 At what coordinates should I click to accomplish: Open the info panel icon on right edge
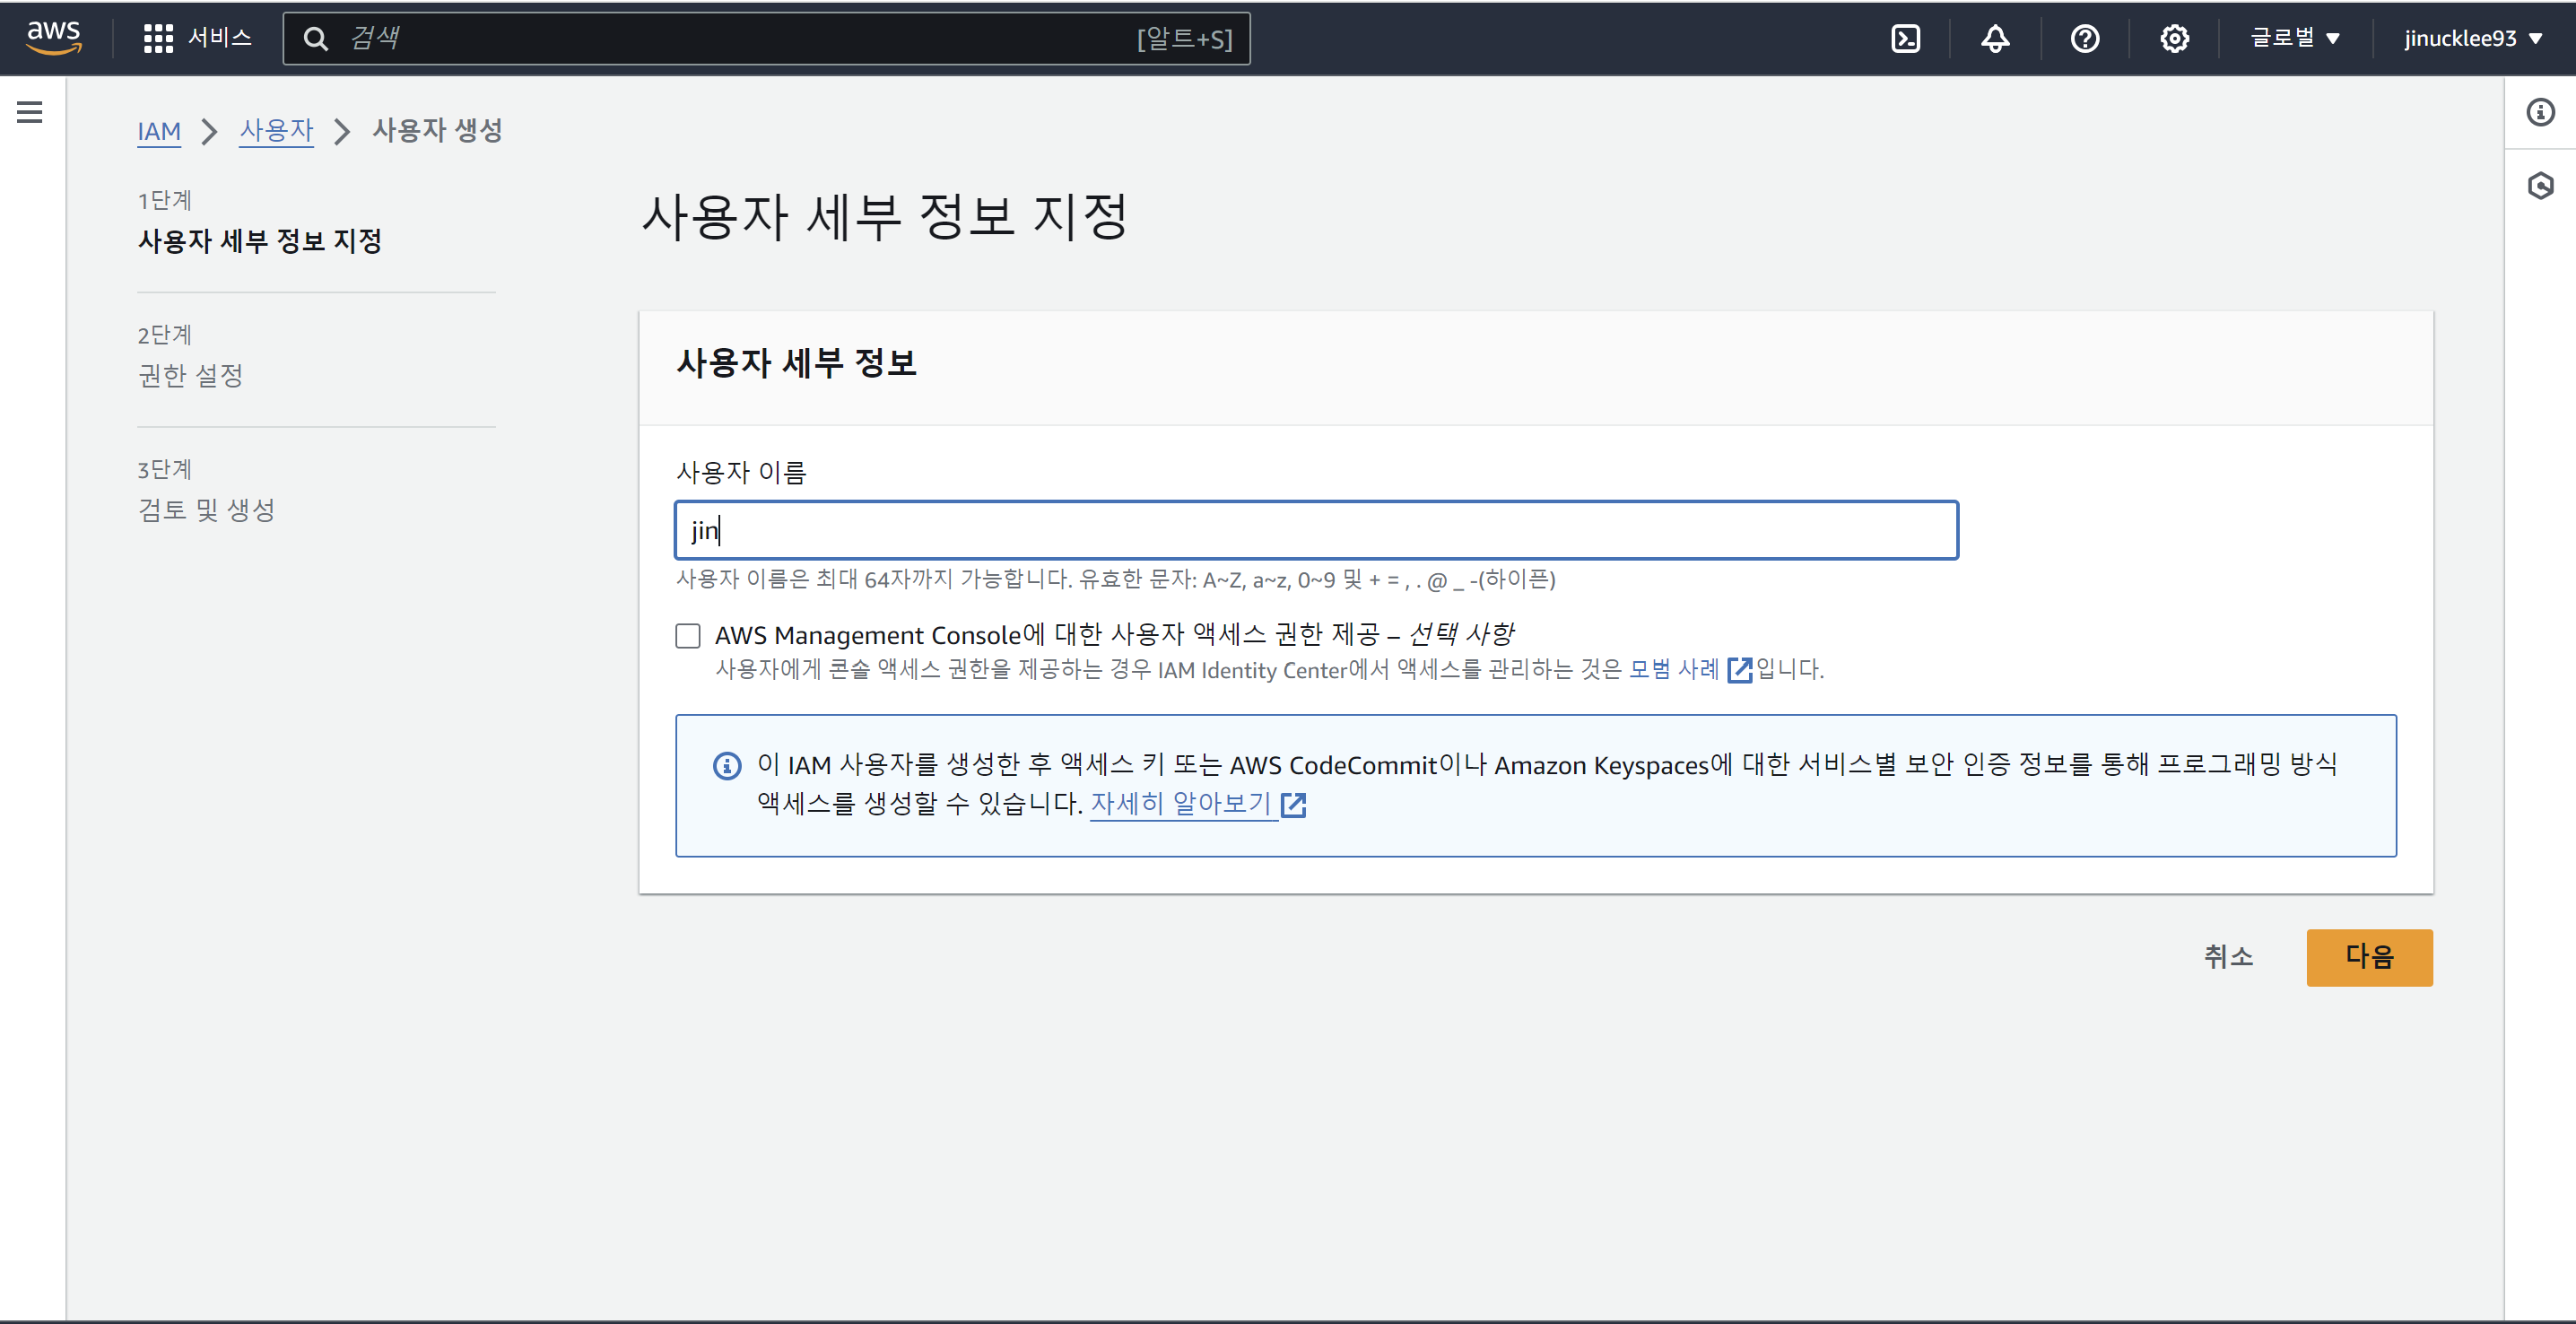tap(2540, 112)
